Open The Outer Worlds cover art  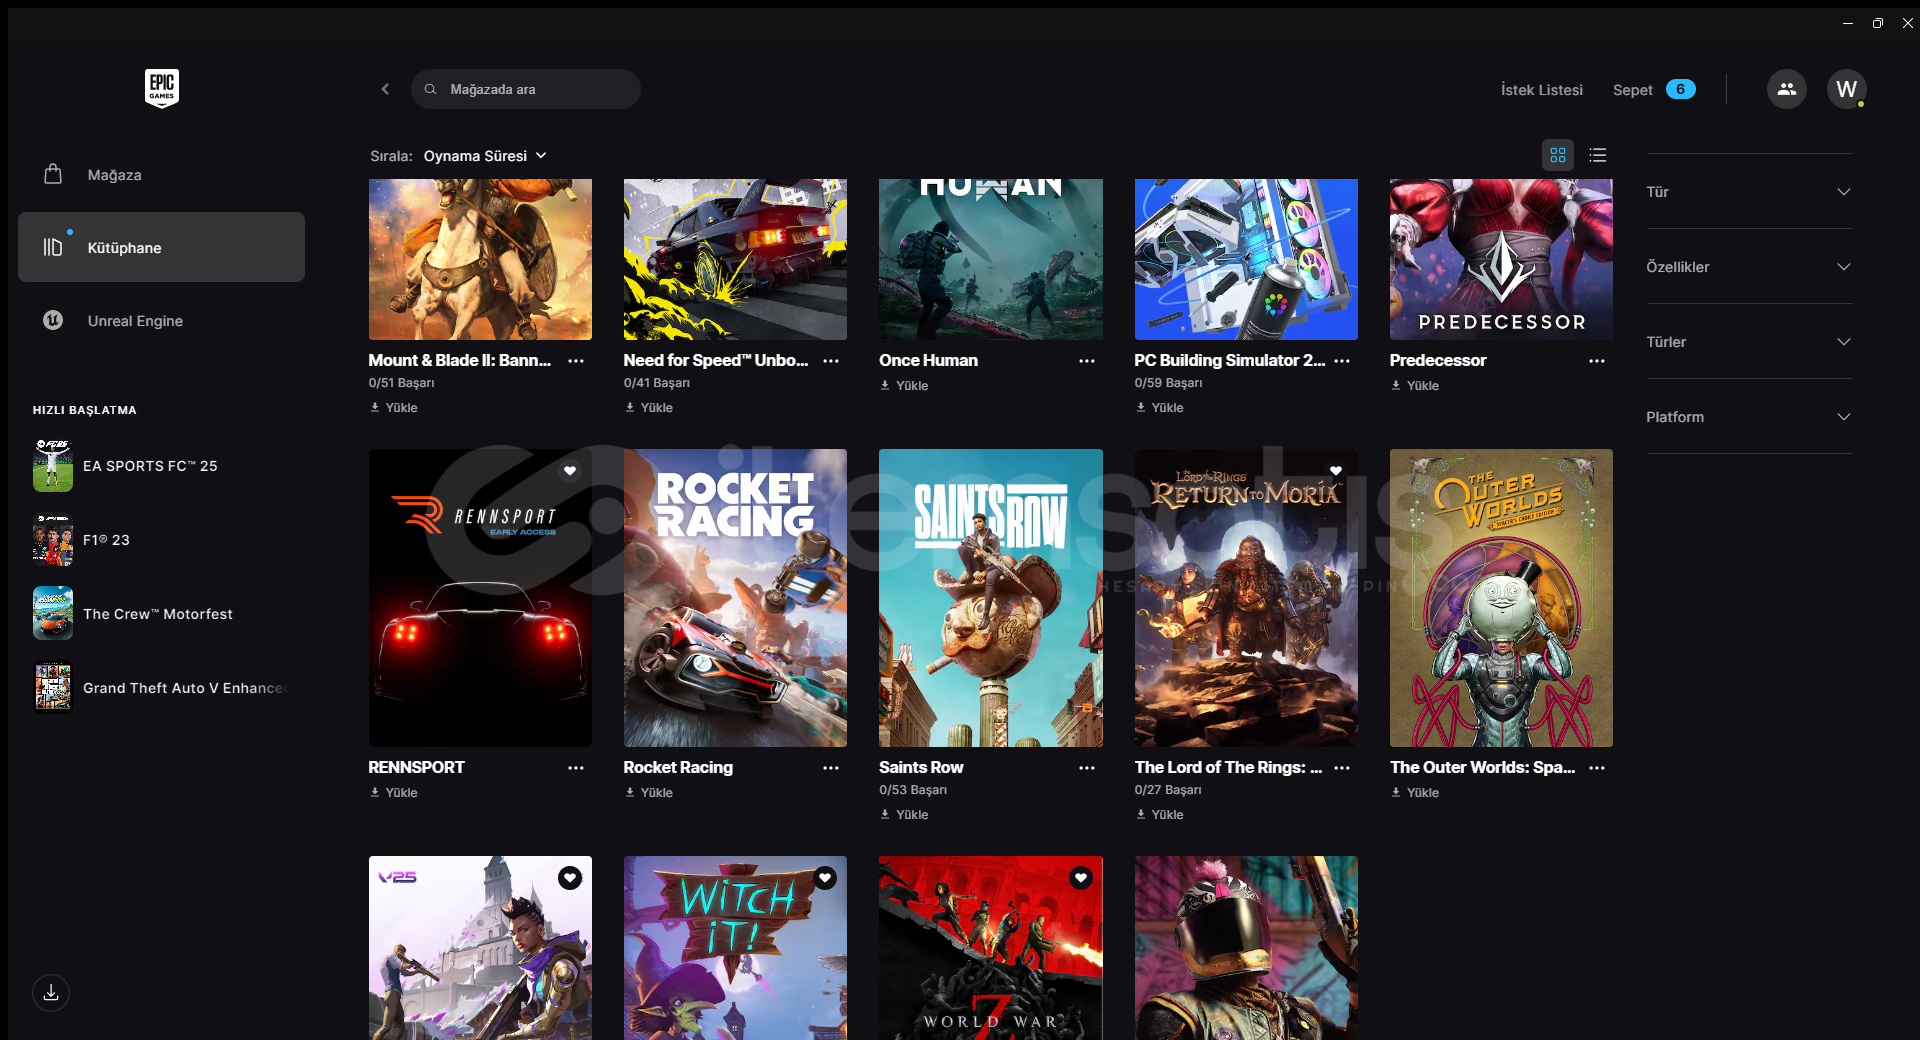coord(1501,598)
